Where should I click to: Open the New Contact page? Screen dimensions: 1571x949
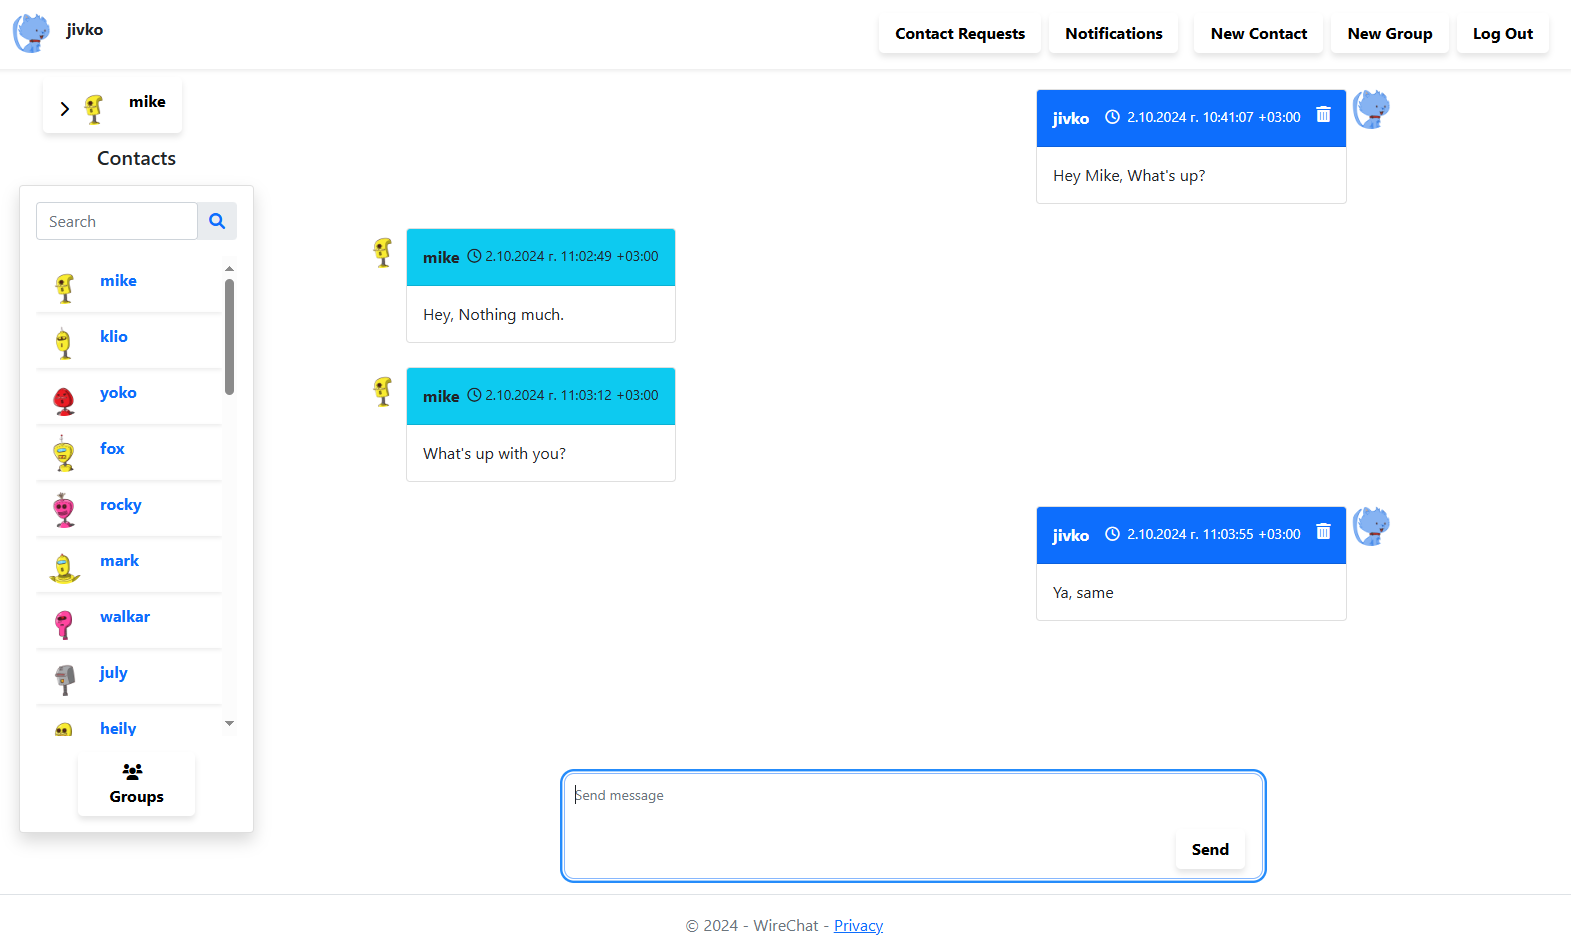click(1259, 34)
